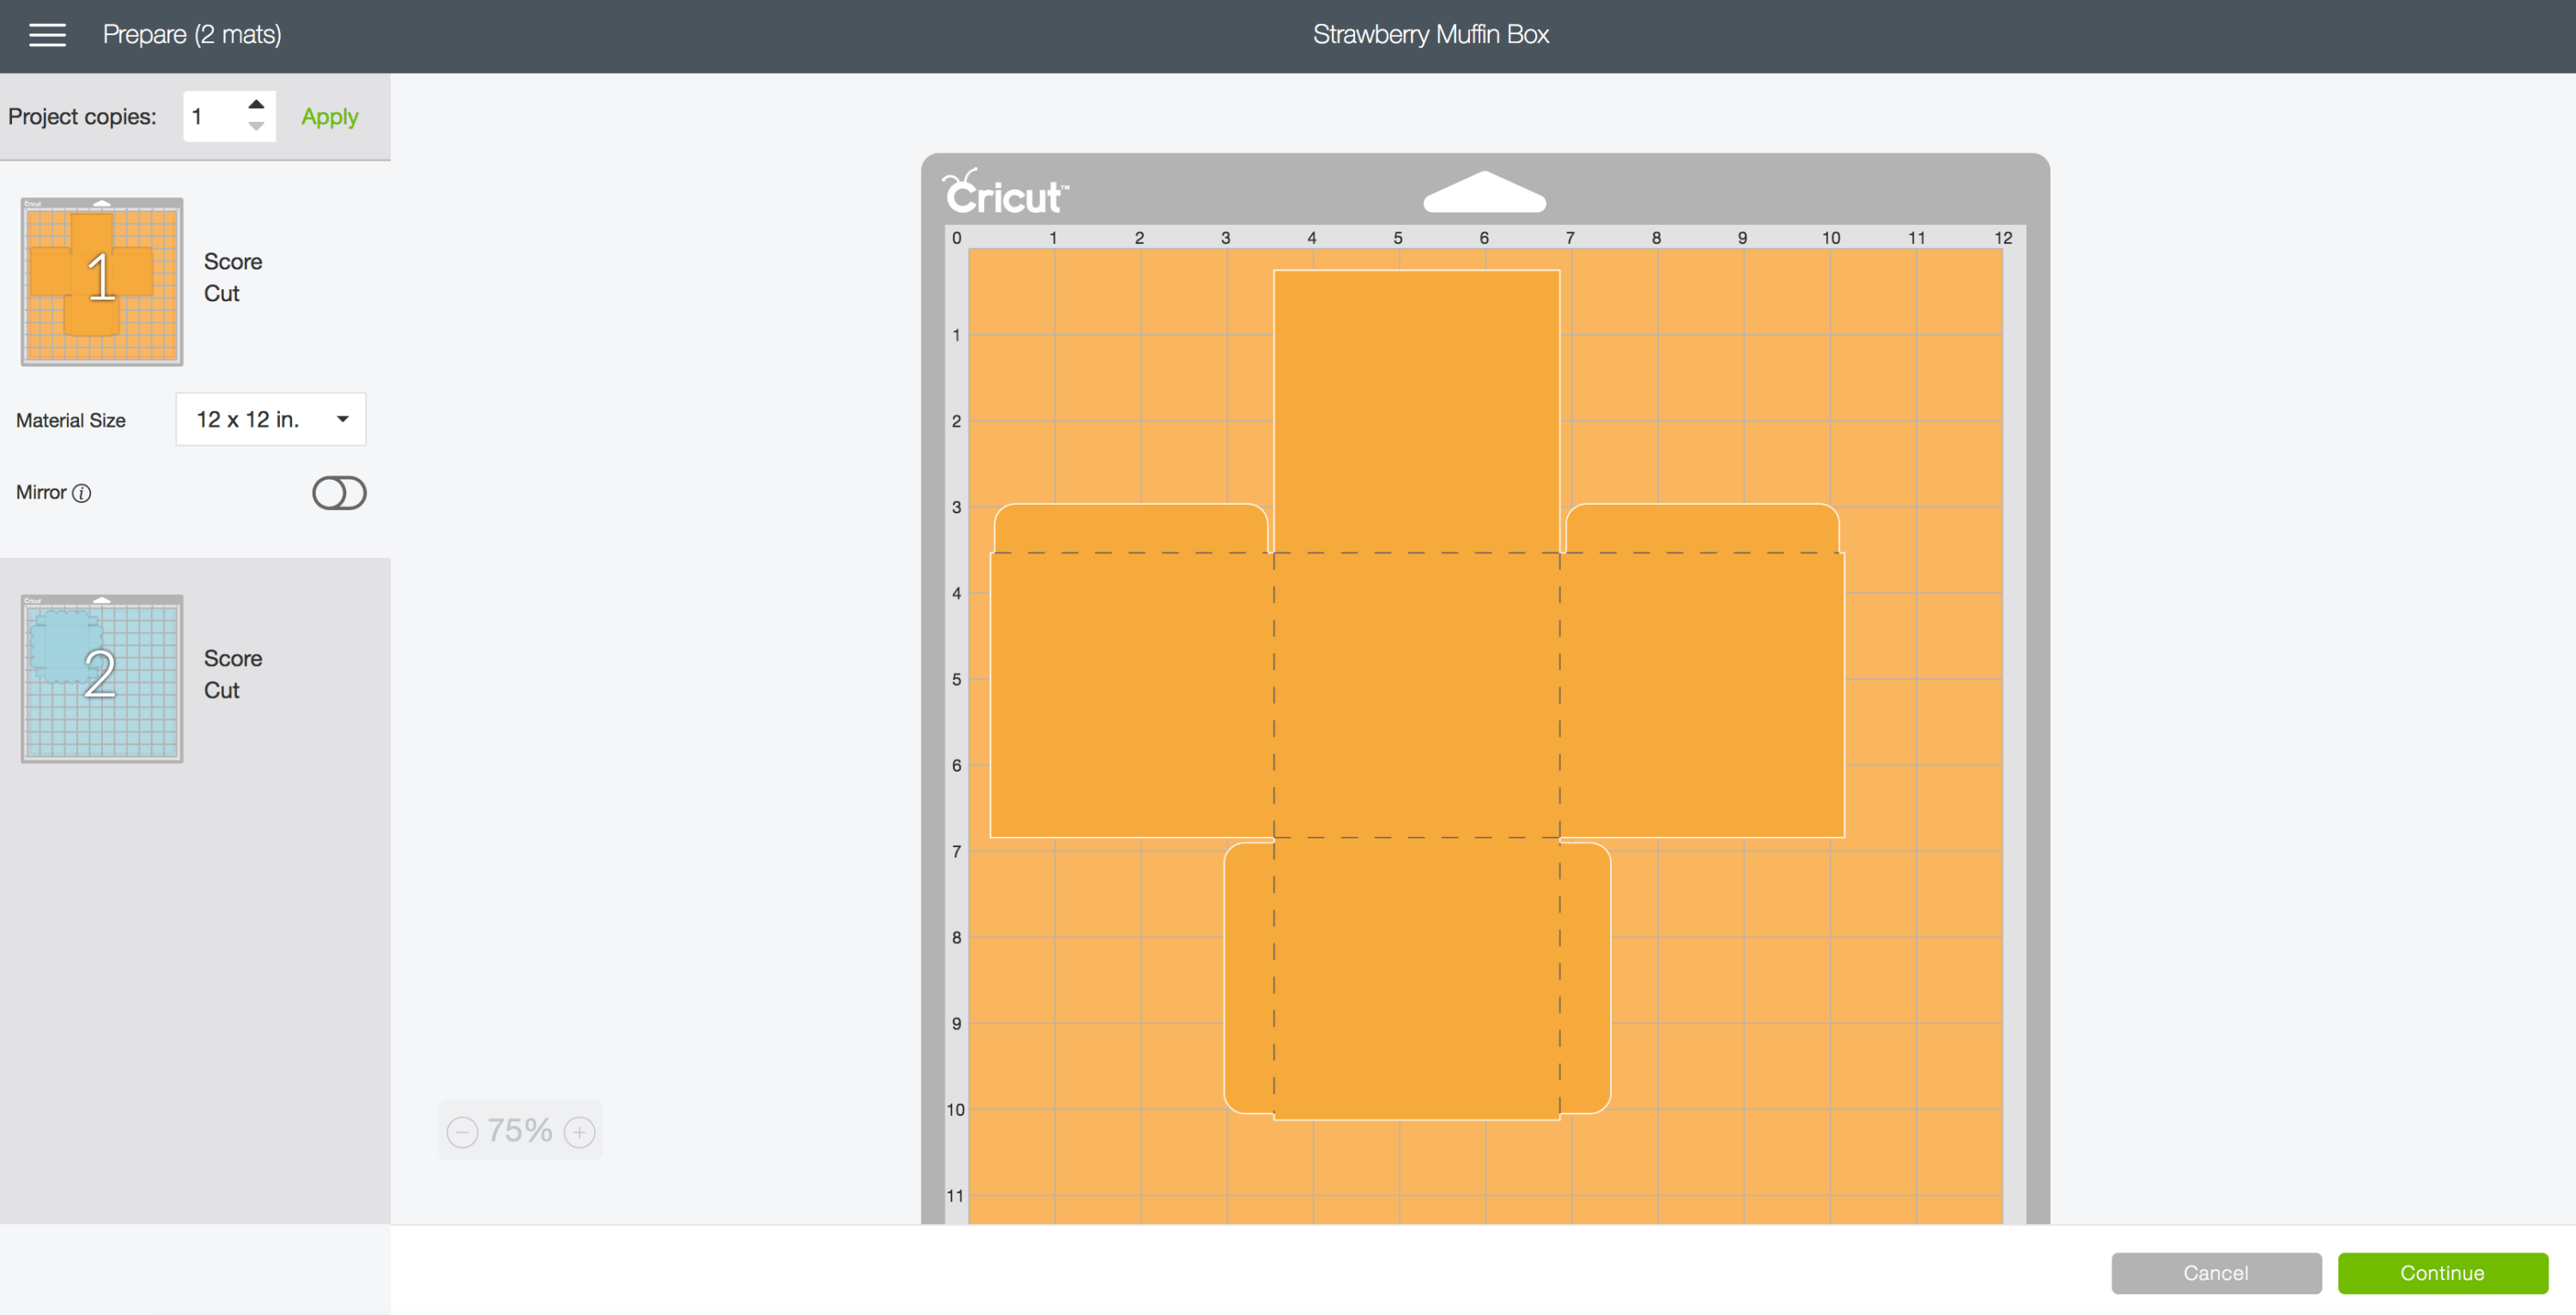Image resolution: width=2576 pixels, height=1315 pixels.
Task: Click Apply for project copies
Action: coord(329,117)
